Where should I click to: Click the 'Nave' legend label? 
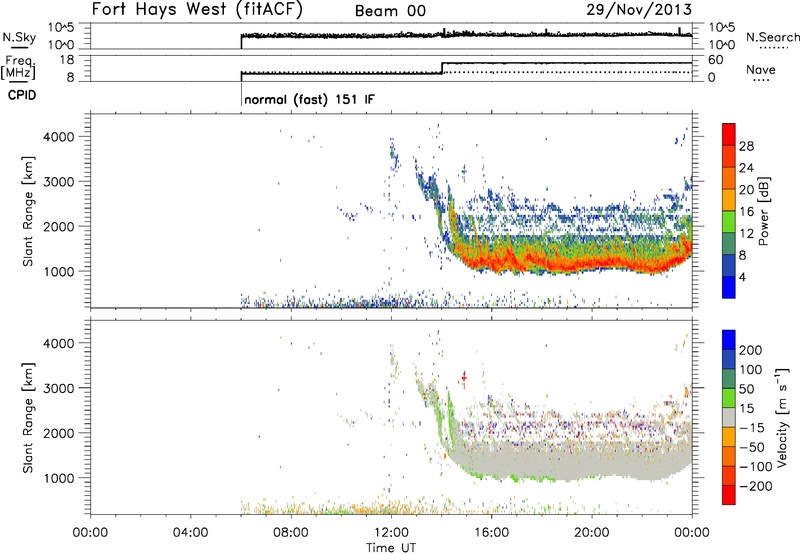click(x=760, y=69)
